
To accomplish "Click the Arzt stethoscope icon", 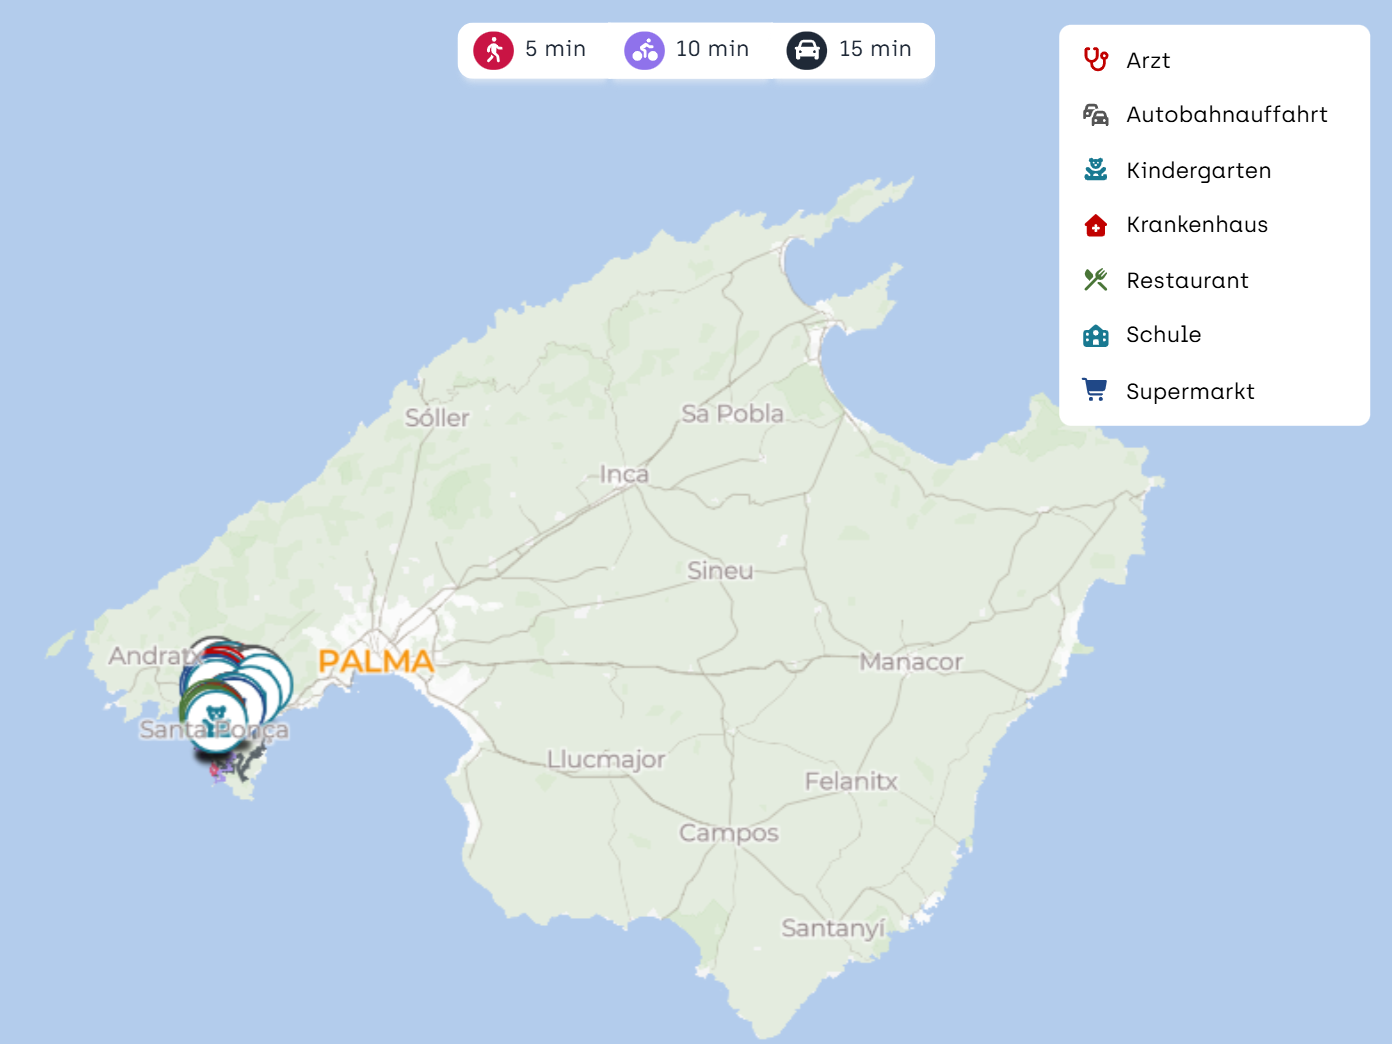I will pos(1096,60).
